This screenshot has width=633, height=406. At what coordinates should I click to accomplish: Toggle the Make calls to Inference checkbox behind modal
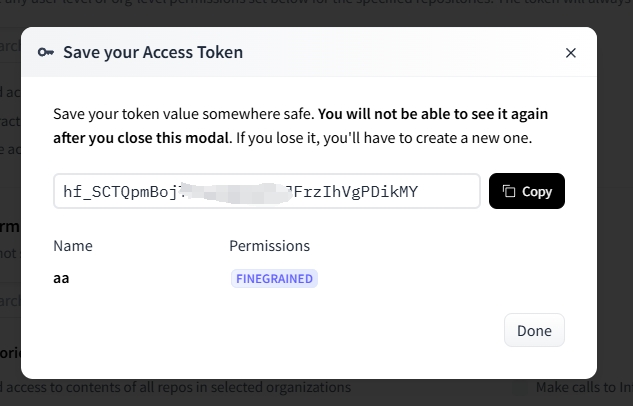[520, 388]
